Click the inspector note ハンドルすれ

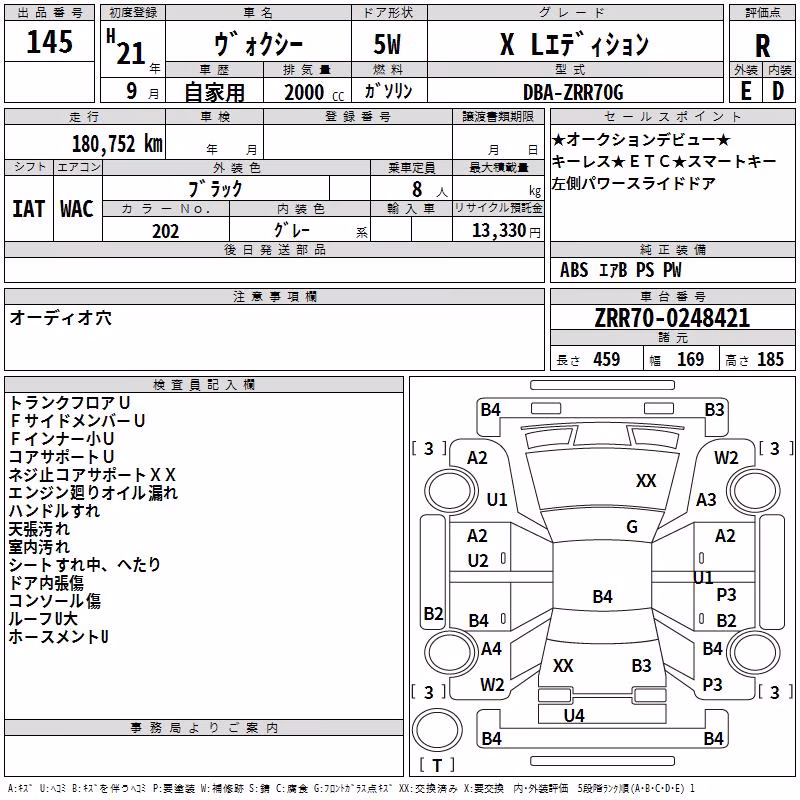tap(55, 510)
